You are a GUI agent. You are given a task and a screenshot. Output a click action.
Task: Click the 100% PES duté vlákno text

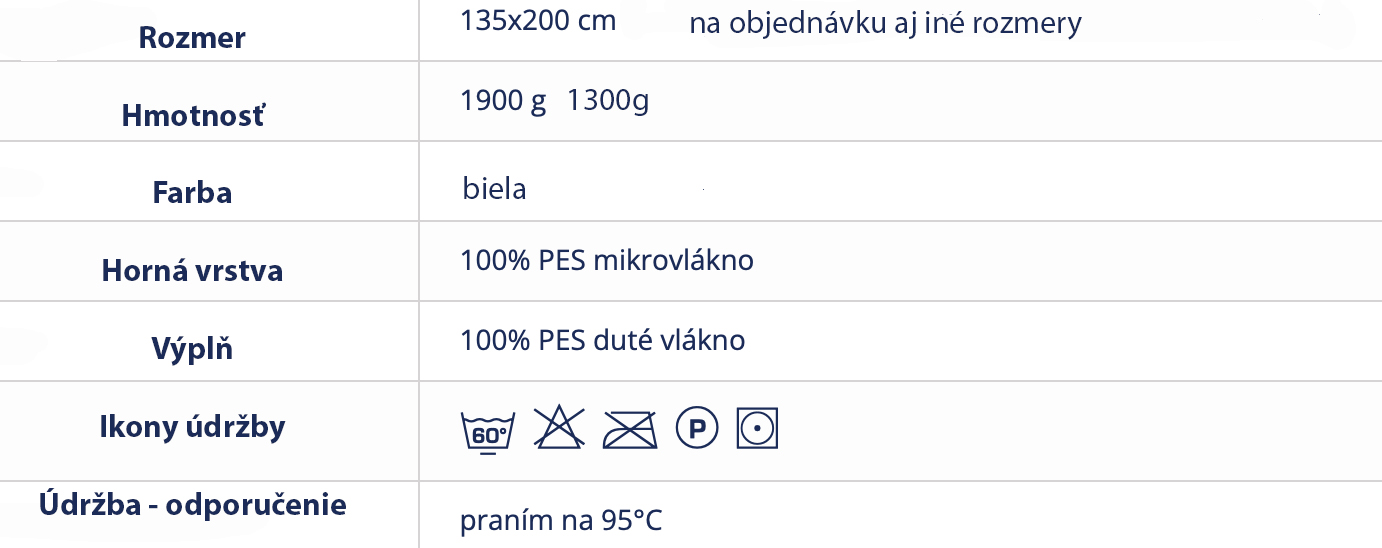(603, 340)
